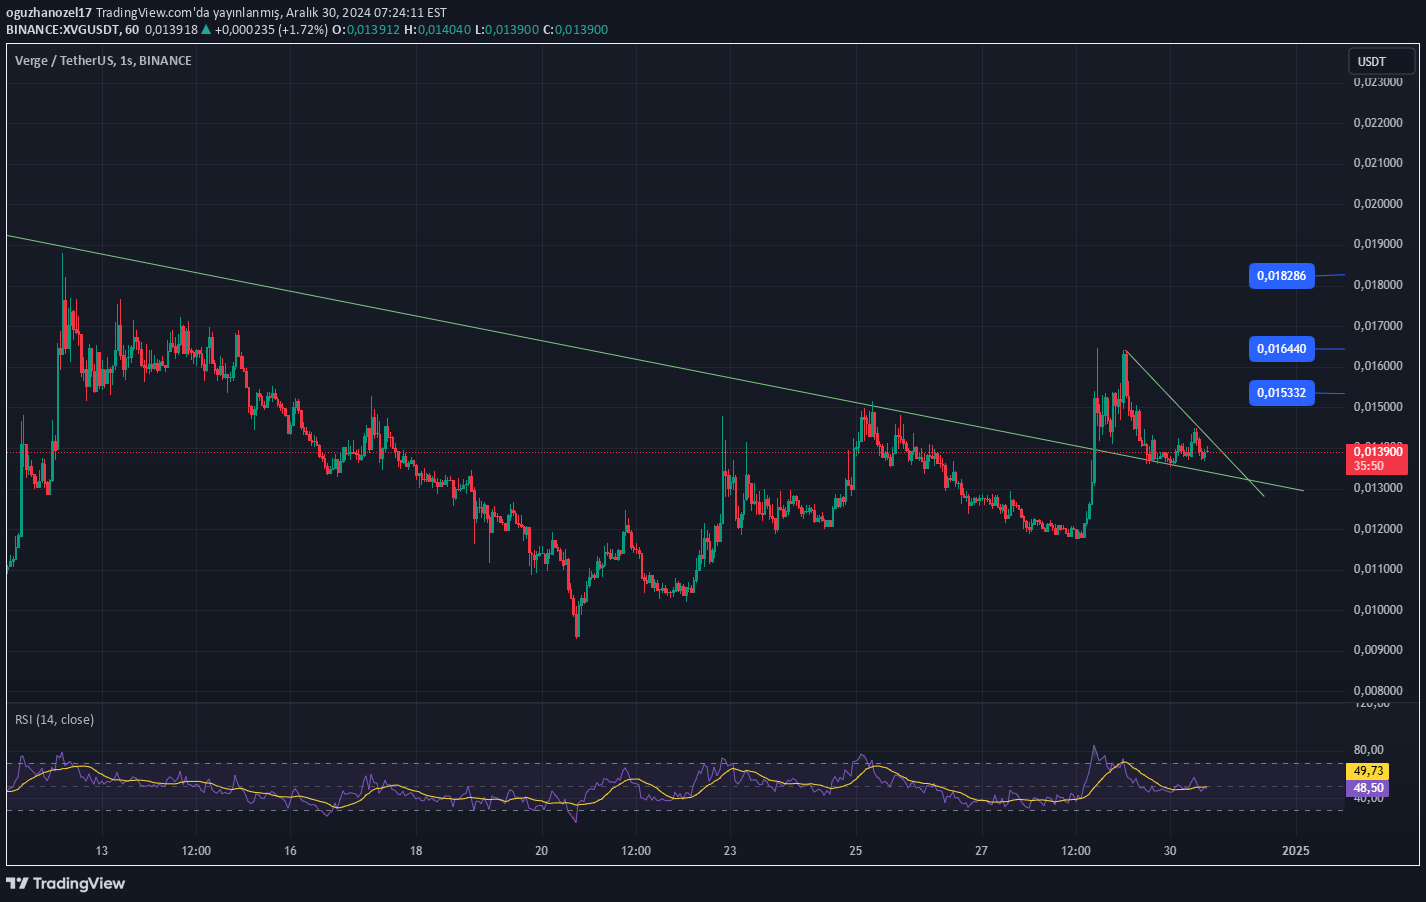This screenshot has height=902, width=1426.
Task: Select the yellow RSI smoothing value badge 49,73
Action: coord(1370,771)
